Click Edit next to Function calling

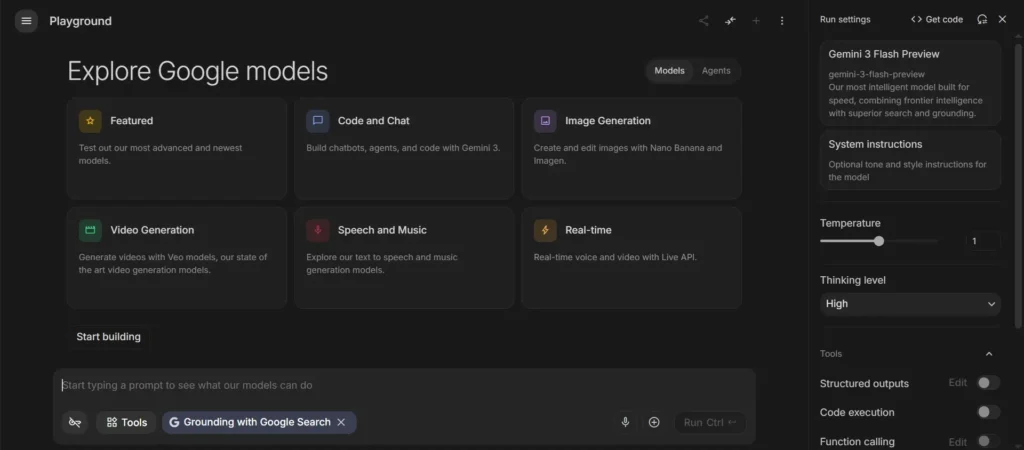957,442
